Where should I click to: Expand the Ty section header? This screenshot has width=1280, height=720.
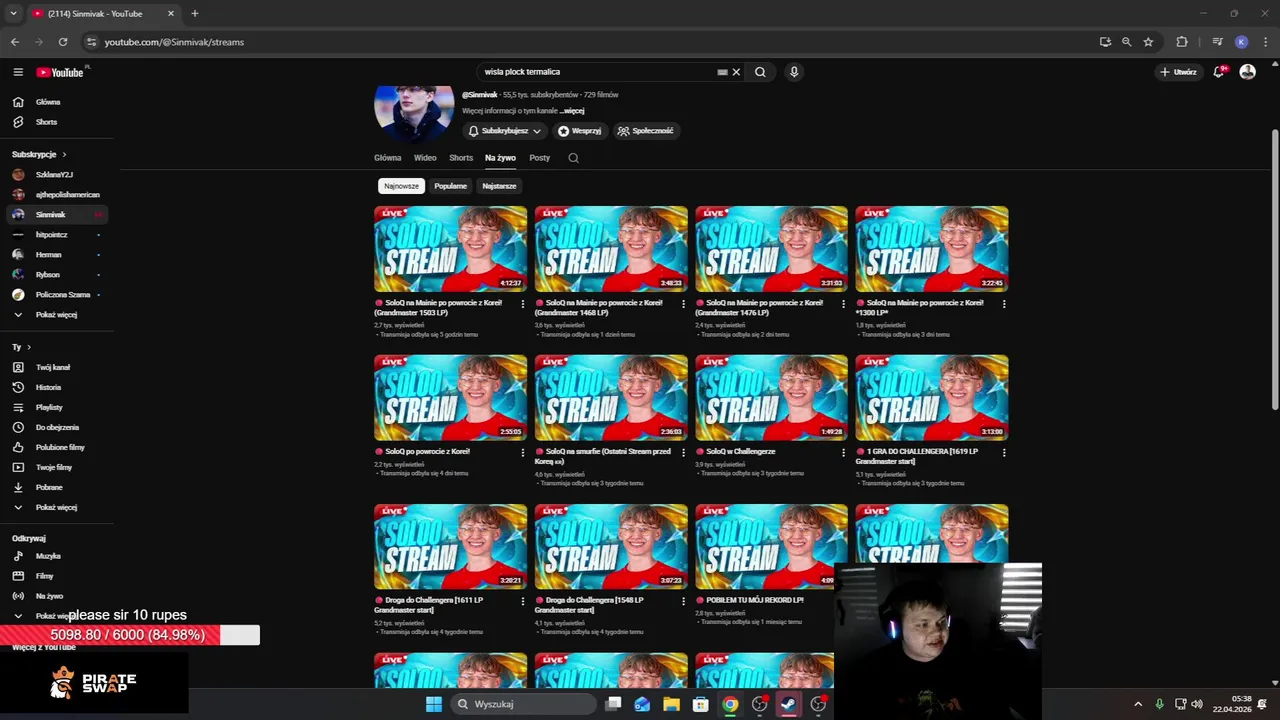click(22, 347)
